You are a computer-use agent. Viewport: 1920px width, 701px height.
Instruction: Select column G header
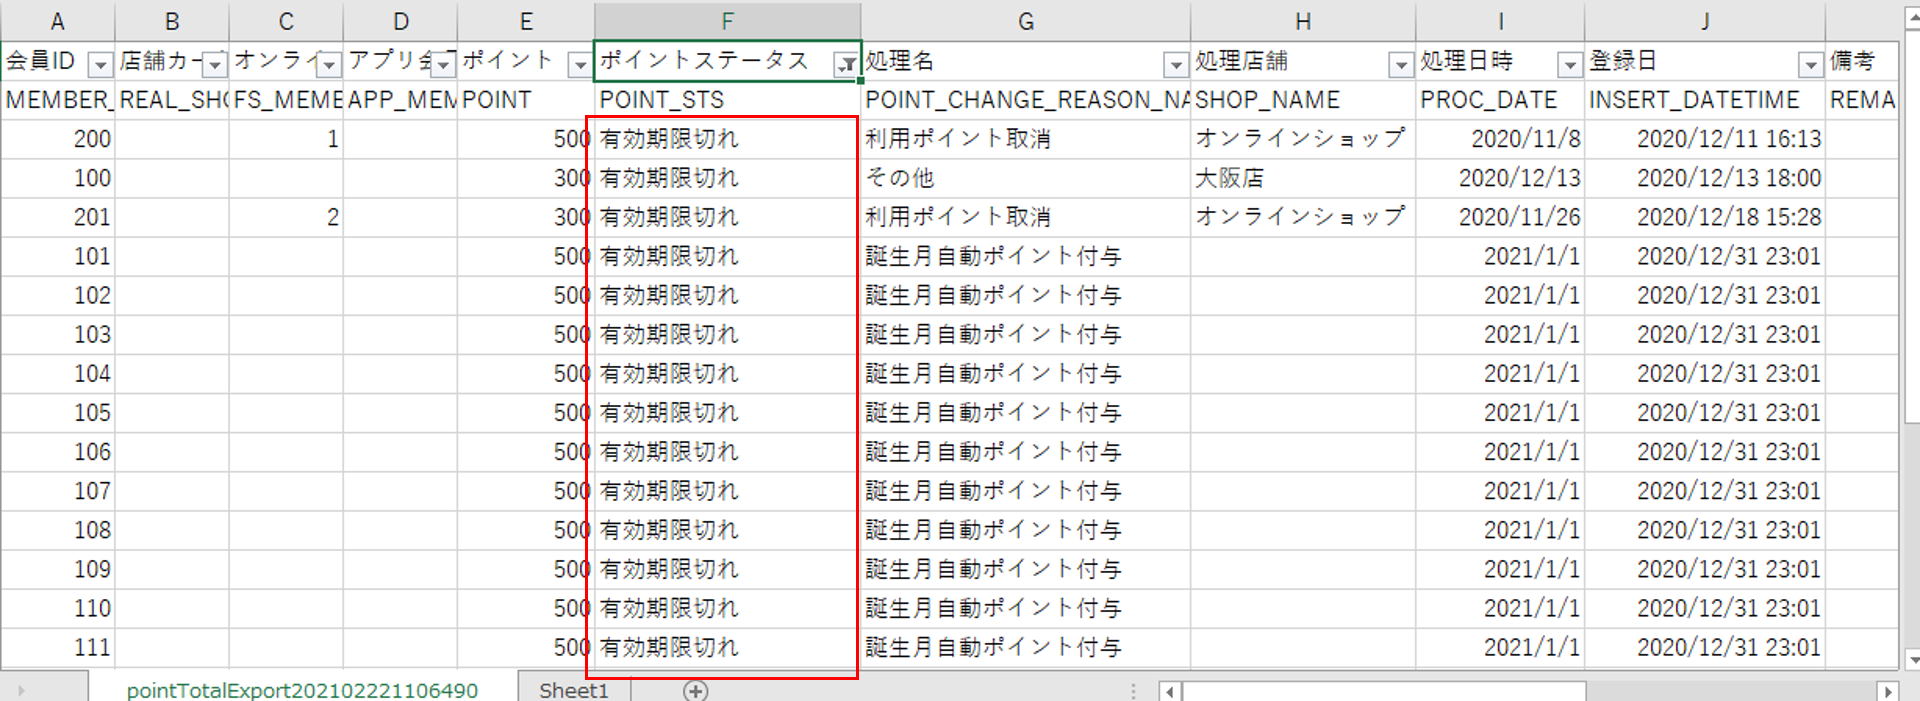(x=1025, y=22)
